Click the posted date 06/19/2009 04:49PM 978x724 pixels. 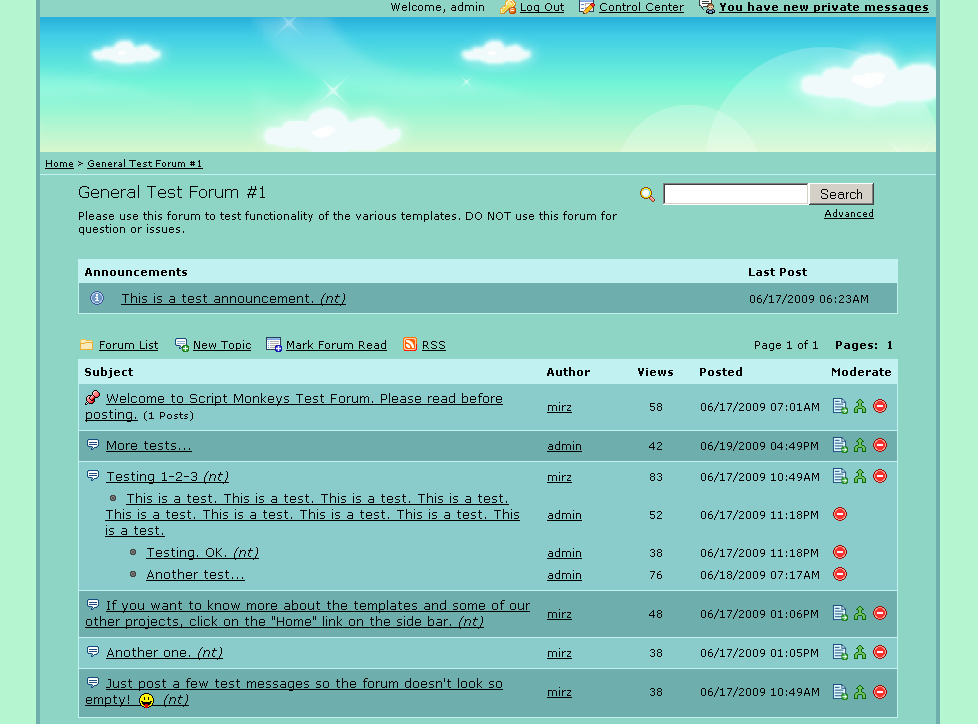[x=759, y=446]
